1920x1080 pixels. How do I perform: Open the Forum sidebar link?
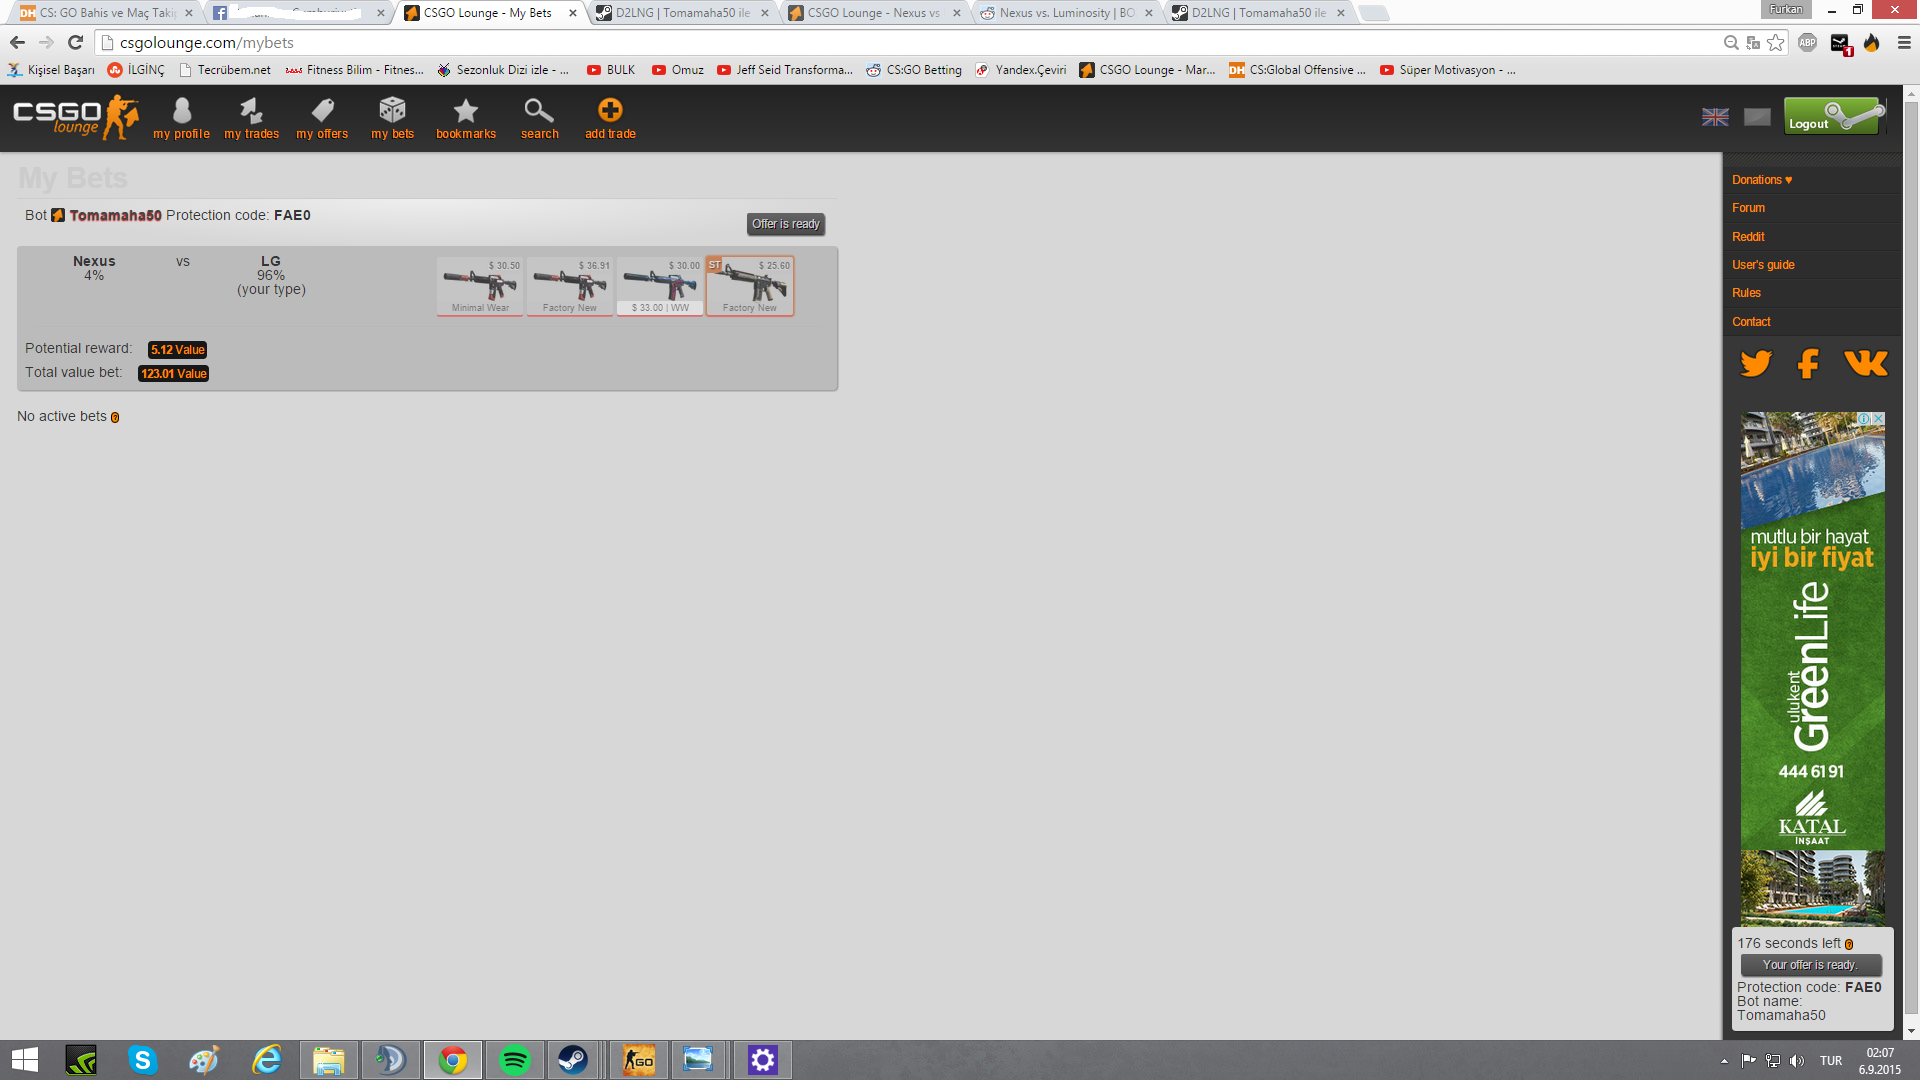click(x=1748, y=208)
